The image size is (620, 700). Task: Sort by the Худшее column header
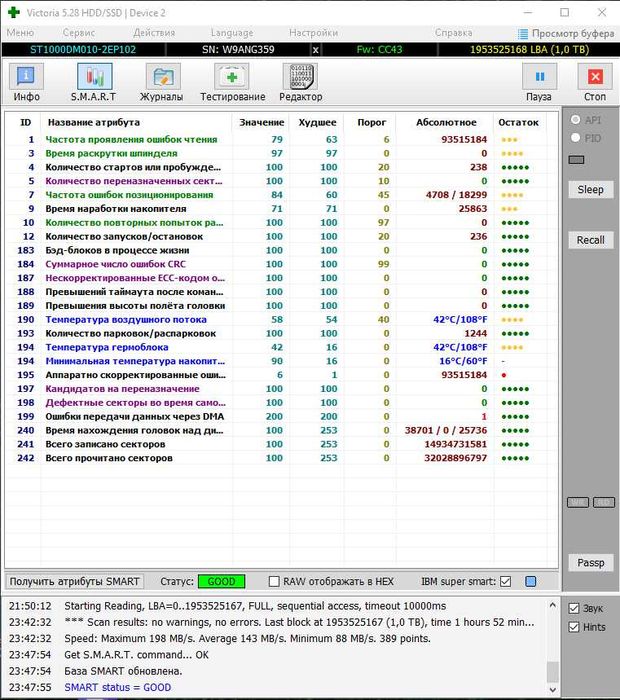coord(317,122)
